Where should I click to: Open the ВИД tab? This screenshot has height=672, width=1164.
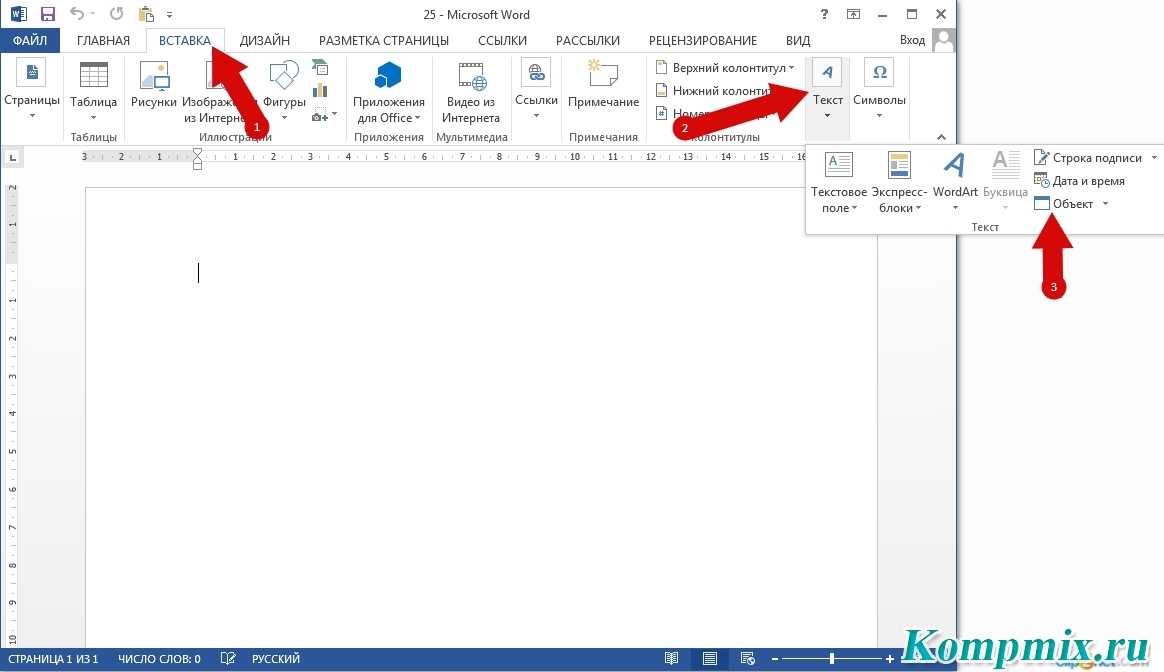798,40
